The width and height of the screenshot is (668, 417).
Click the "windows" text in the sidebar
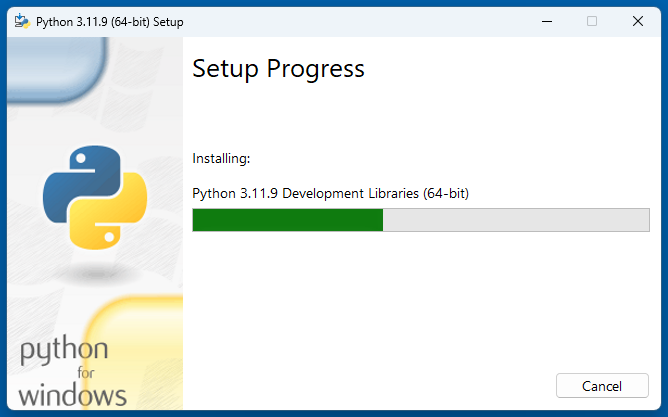[73, 394]
